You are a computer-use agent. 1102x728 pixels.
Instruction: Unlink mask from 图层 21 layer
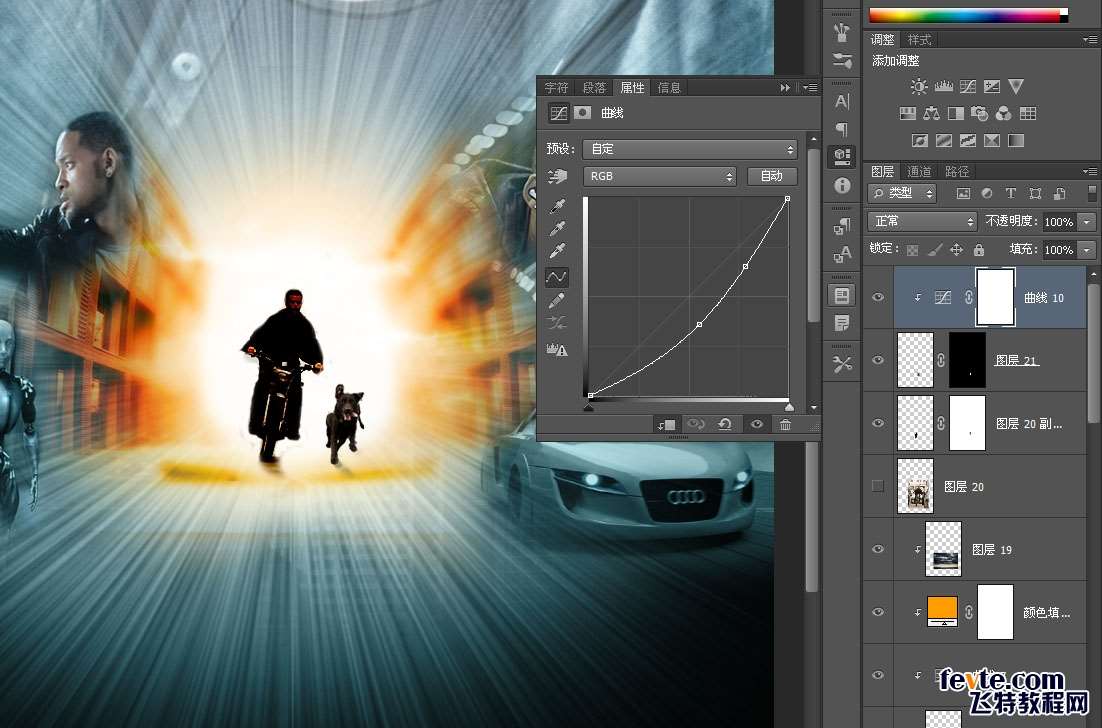[940, 360]
